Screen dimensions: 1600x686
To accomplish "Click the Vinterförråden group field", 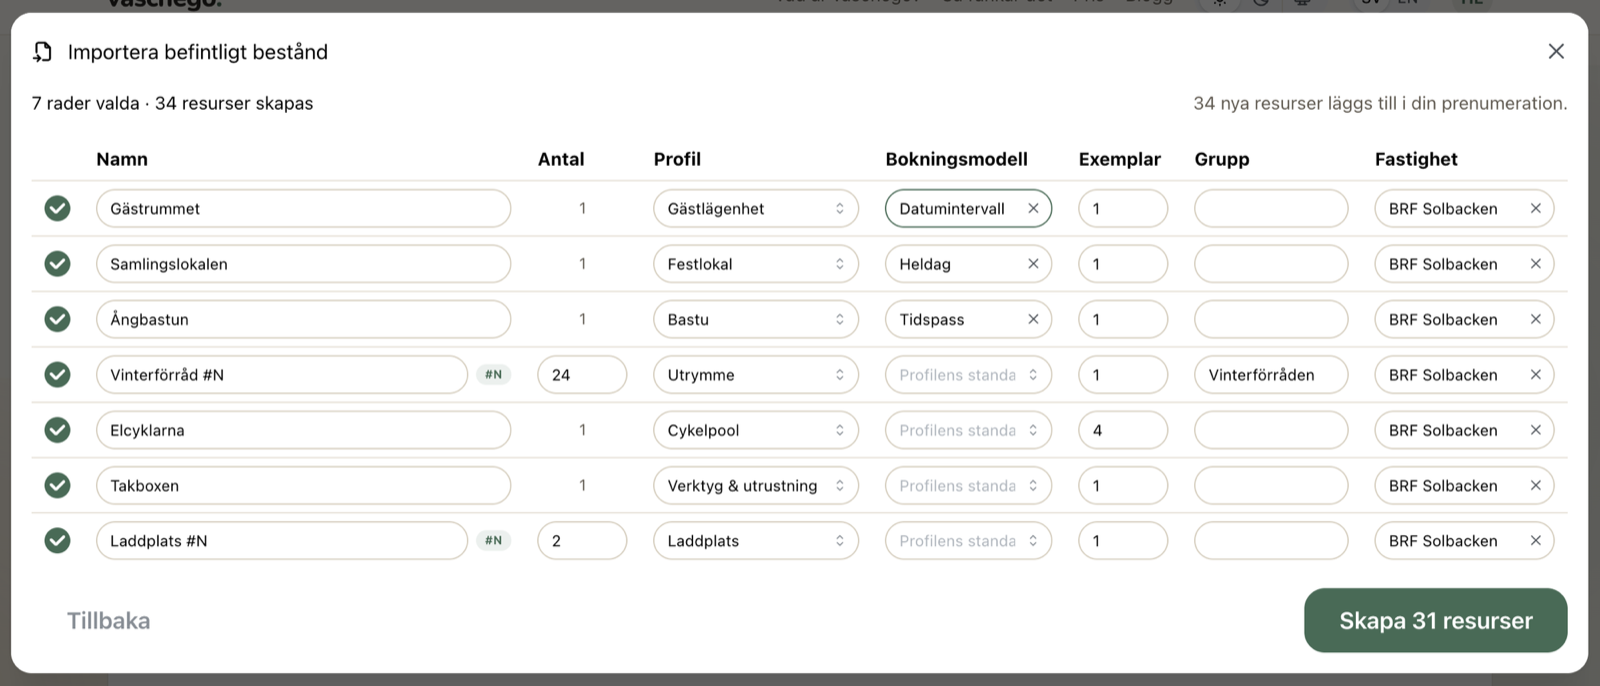I will click(1271, 375).
